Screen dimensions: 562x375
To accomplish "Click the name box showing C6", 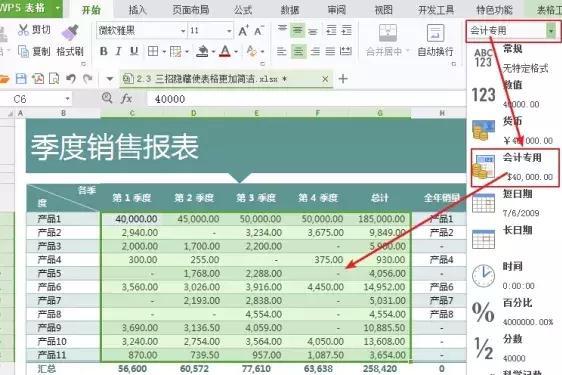I will [x=35, y=99].
